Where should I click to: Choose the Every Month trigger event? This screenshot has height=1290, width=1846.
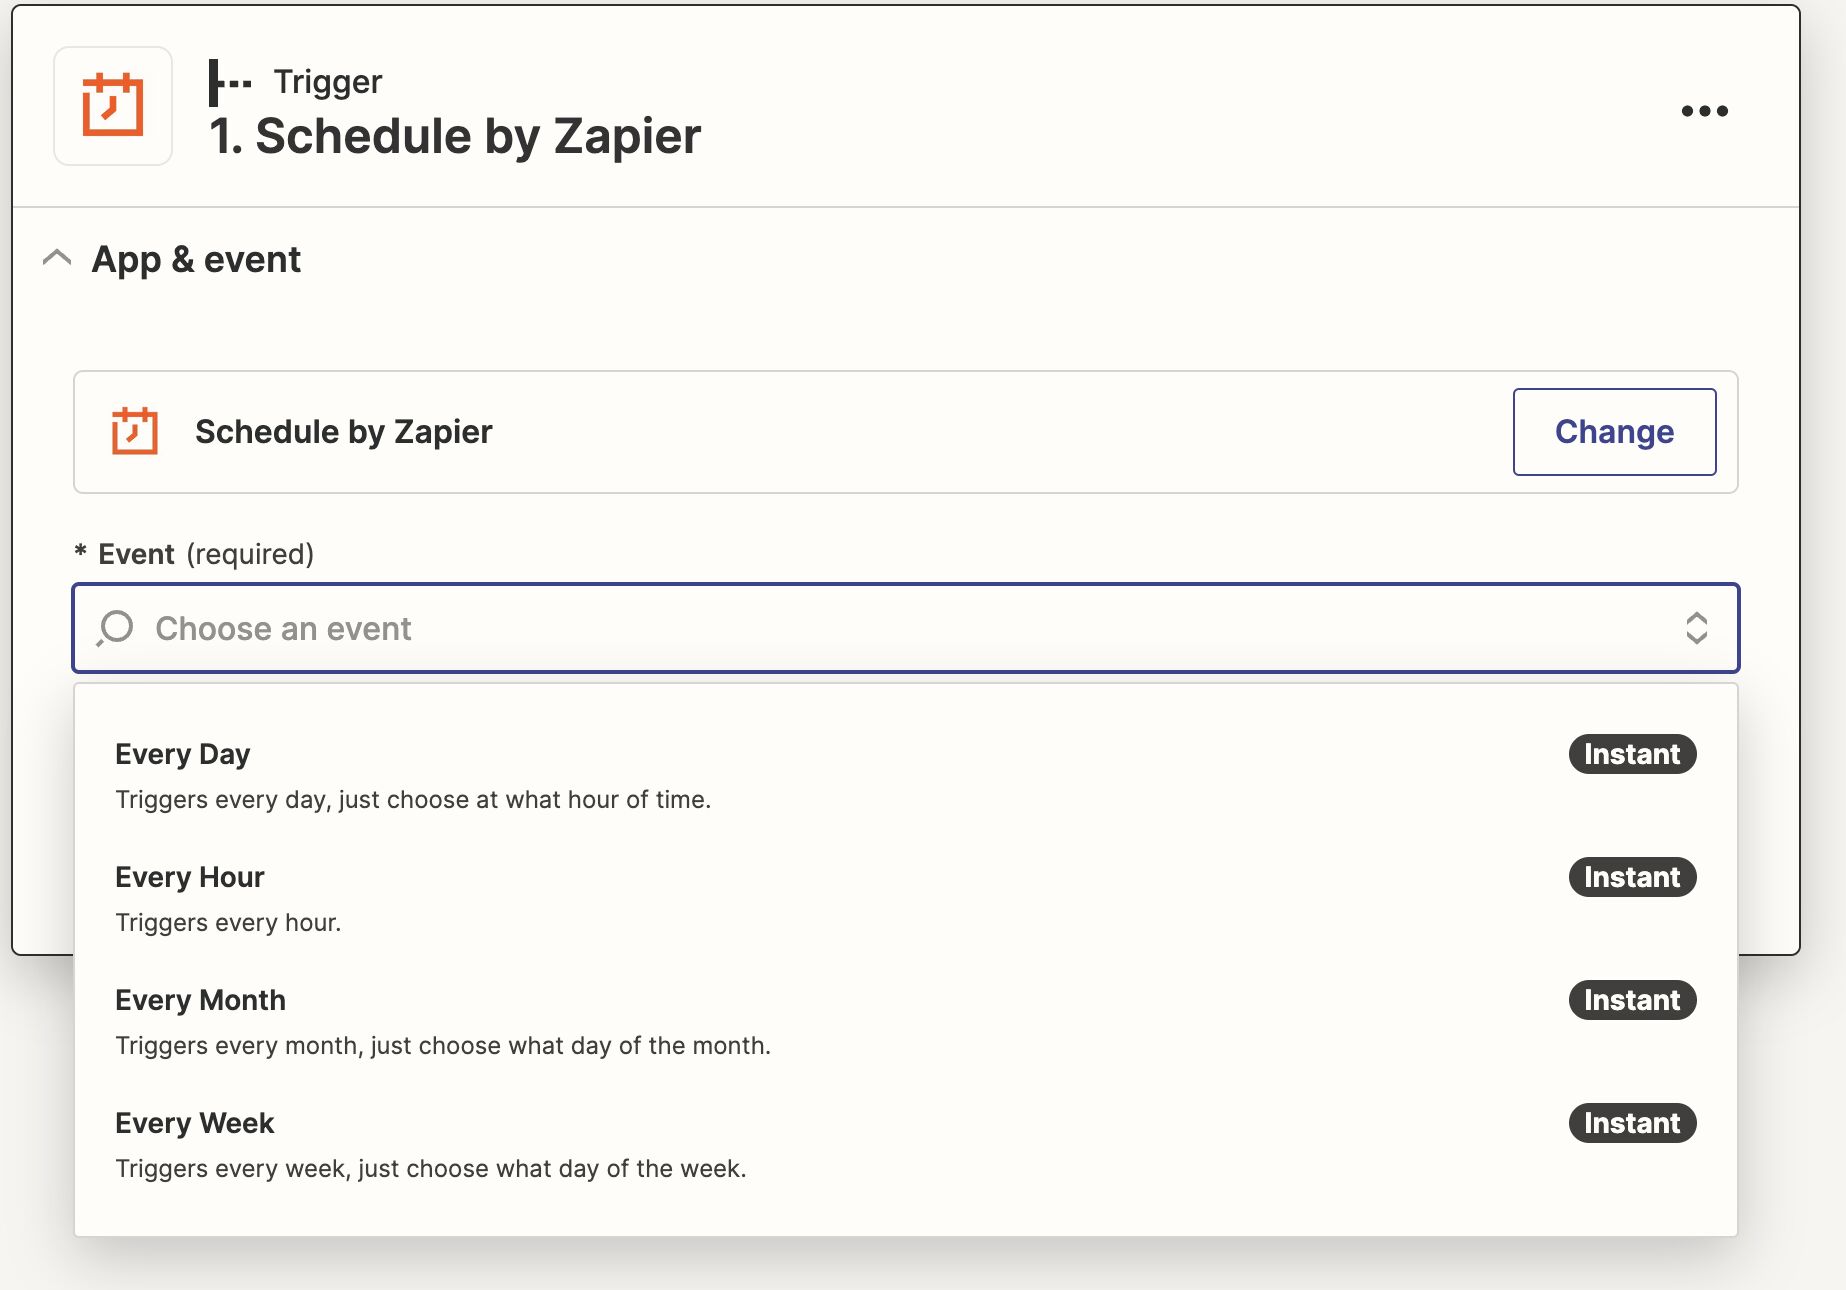[906, 1021]
